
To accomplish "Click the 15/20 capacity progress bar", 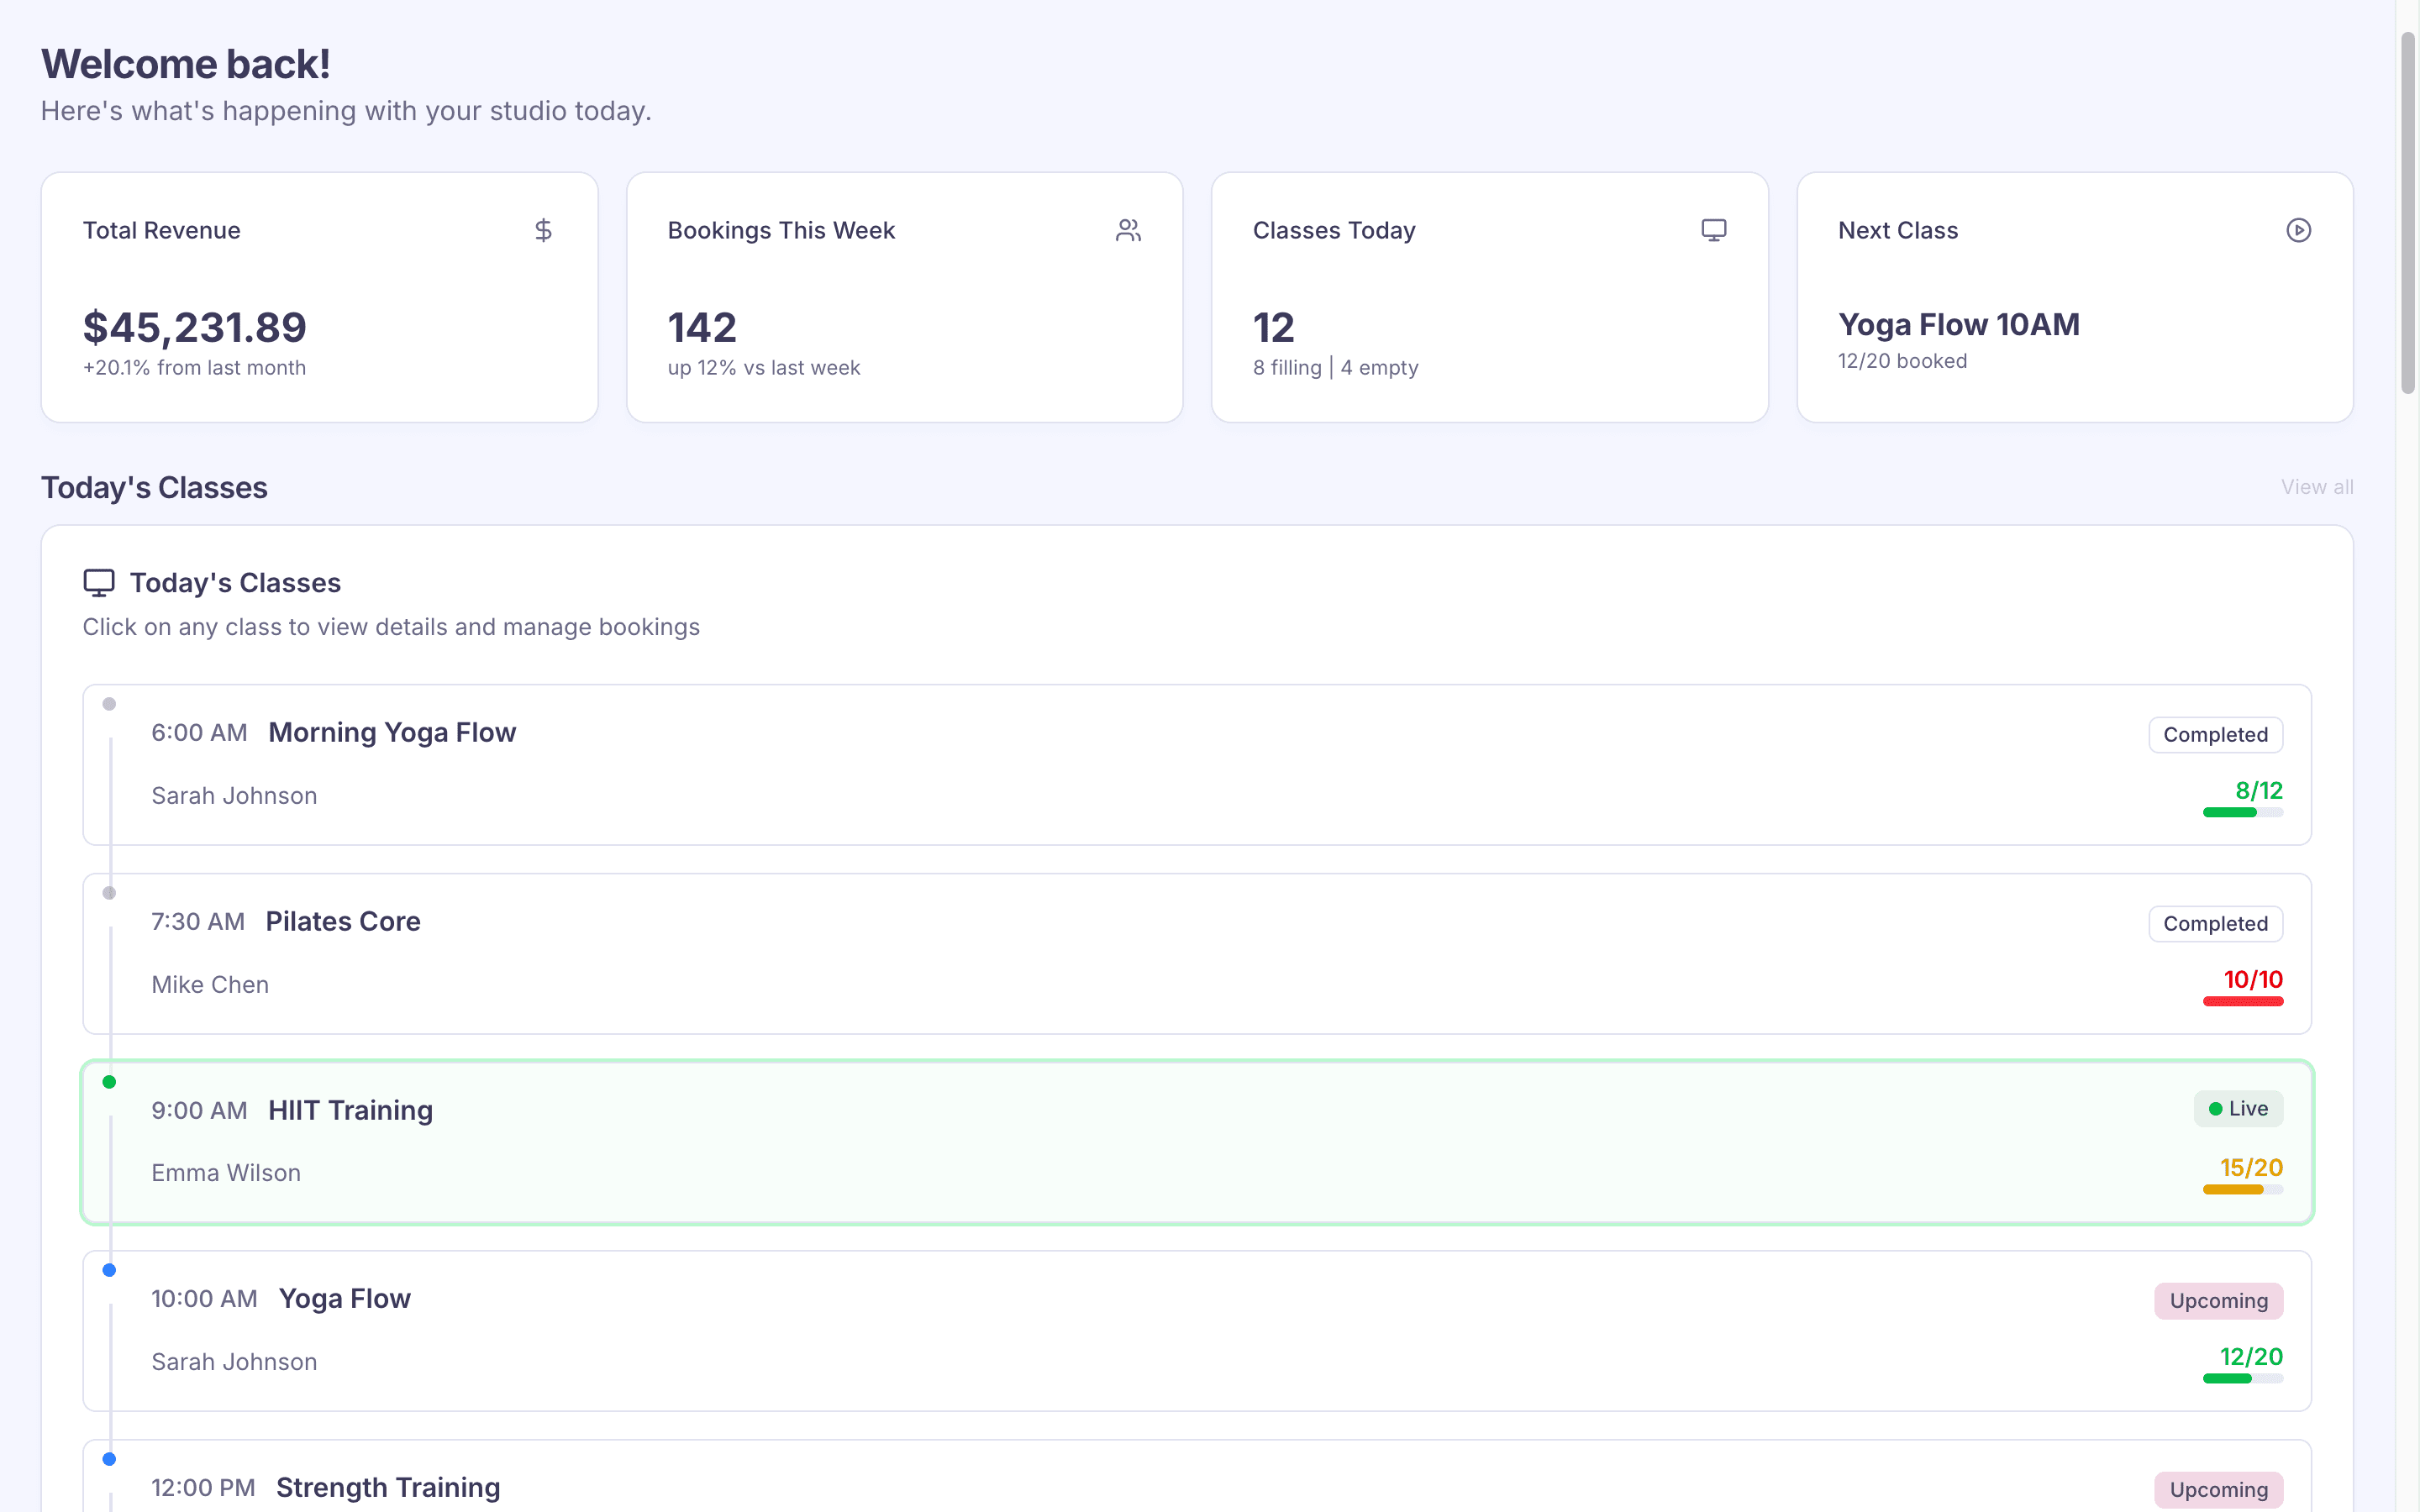I will [2241, 1190].
